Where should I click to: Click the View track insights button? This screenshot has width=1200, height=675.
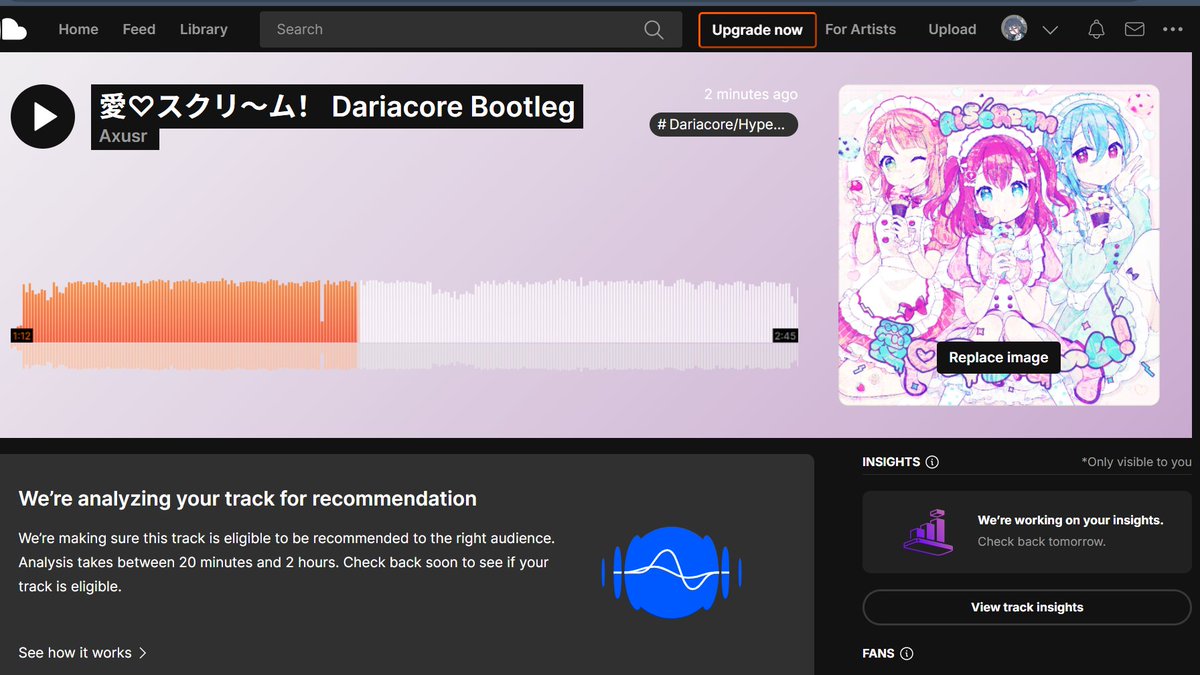point(1027,607)
